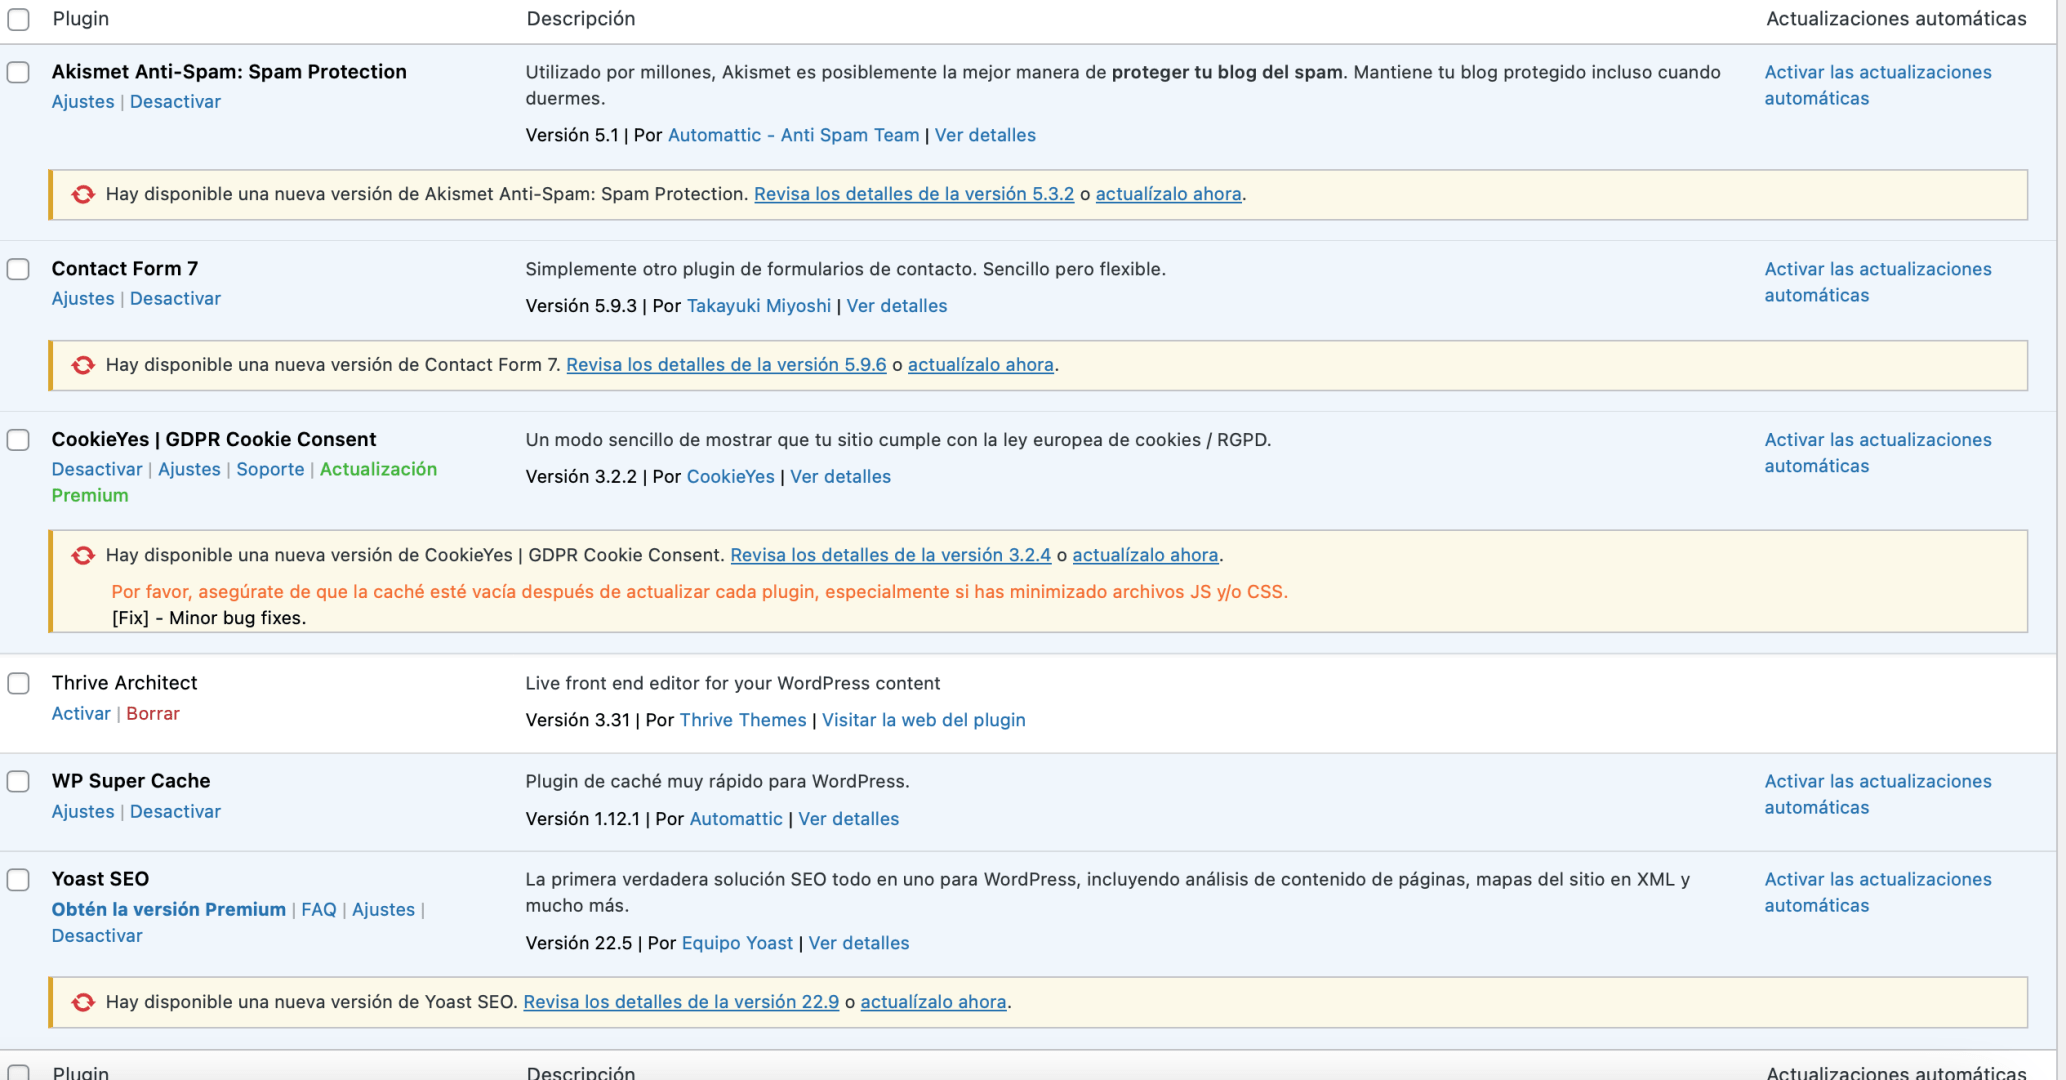Check the WP Super Cache checkbox

click(18, 781)
